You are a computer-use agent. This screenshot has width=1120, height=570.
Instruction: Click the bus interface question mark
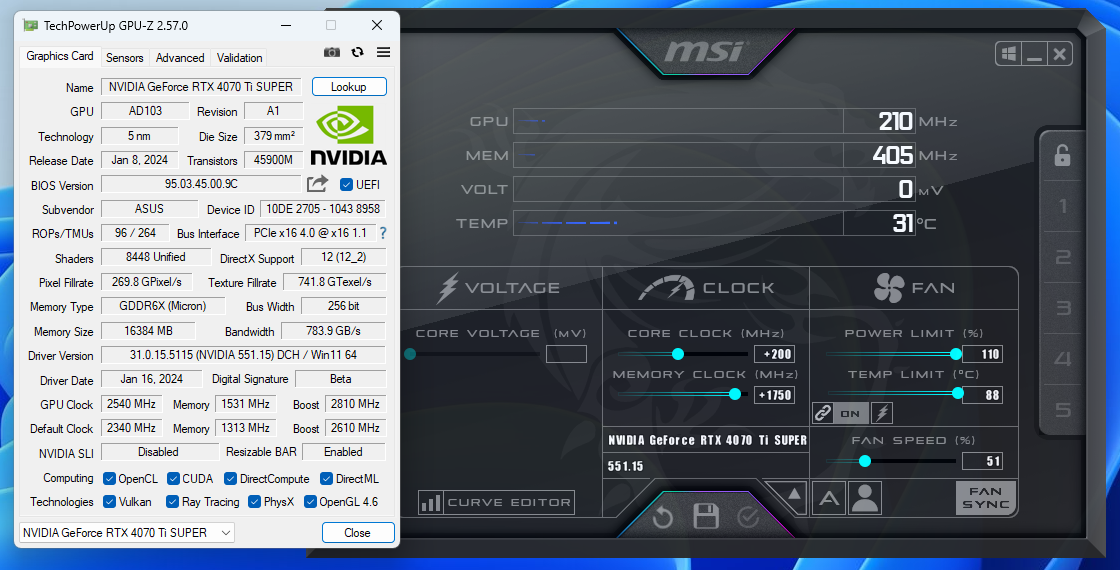point(383,233)
